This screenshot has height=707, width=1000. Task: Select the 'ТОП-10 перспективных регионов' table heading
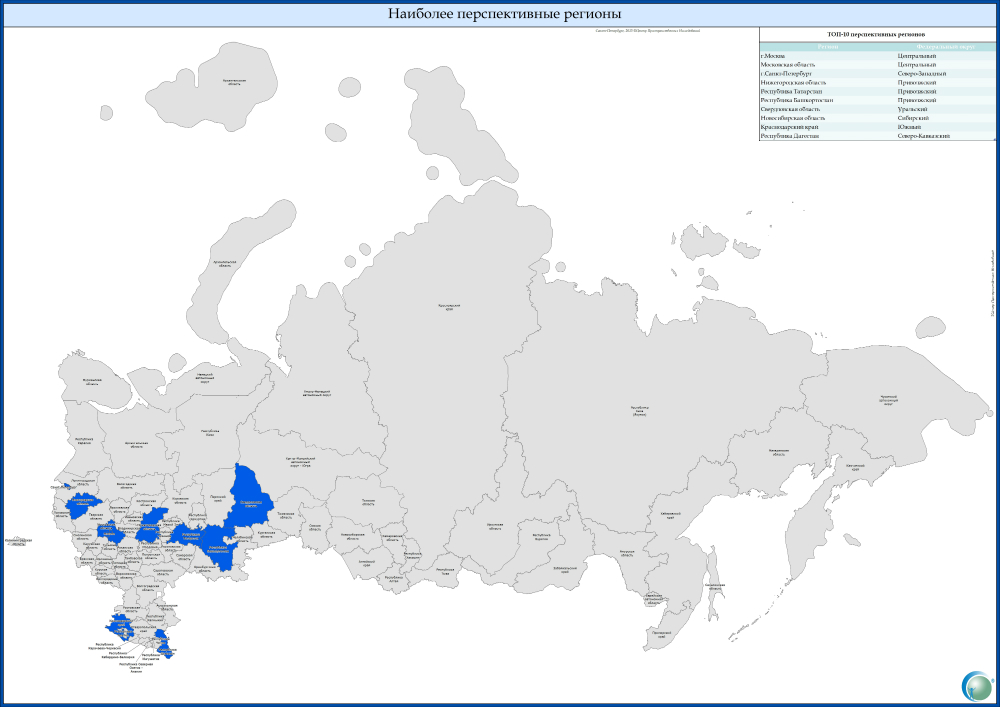pyautogui.click(x=876, y=34)
